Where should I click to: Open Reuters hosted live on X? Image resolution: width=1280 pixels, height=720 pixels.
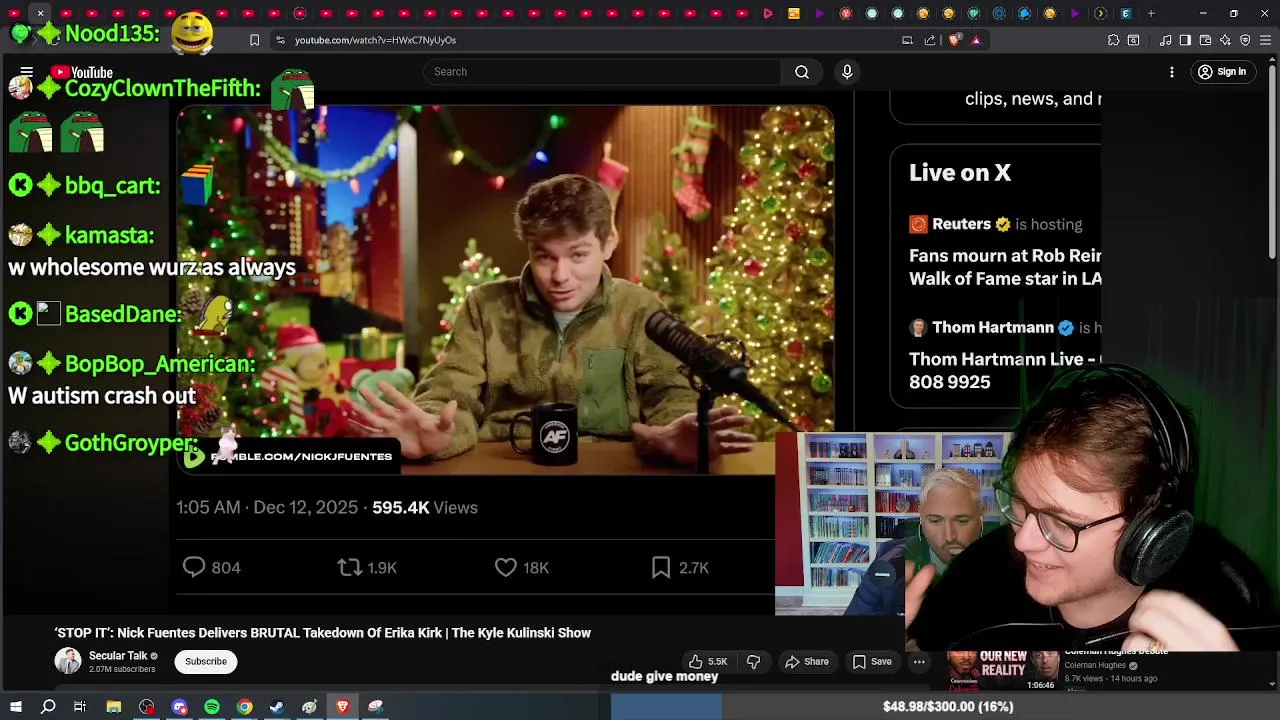[x=1004, y=251]
